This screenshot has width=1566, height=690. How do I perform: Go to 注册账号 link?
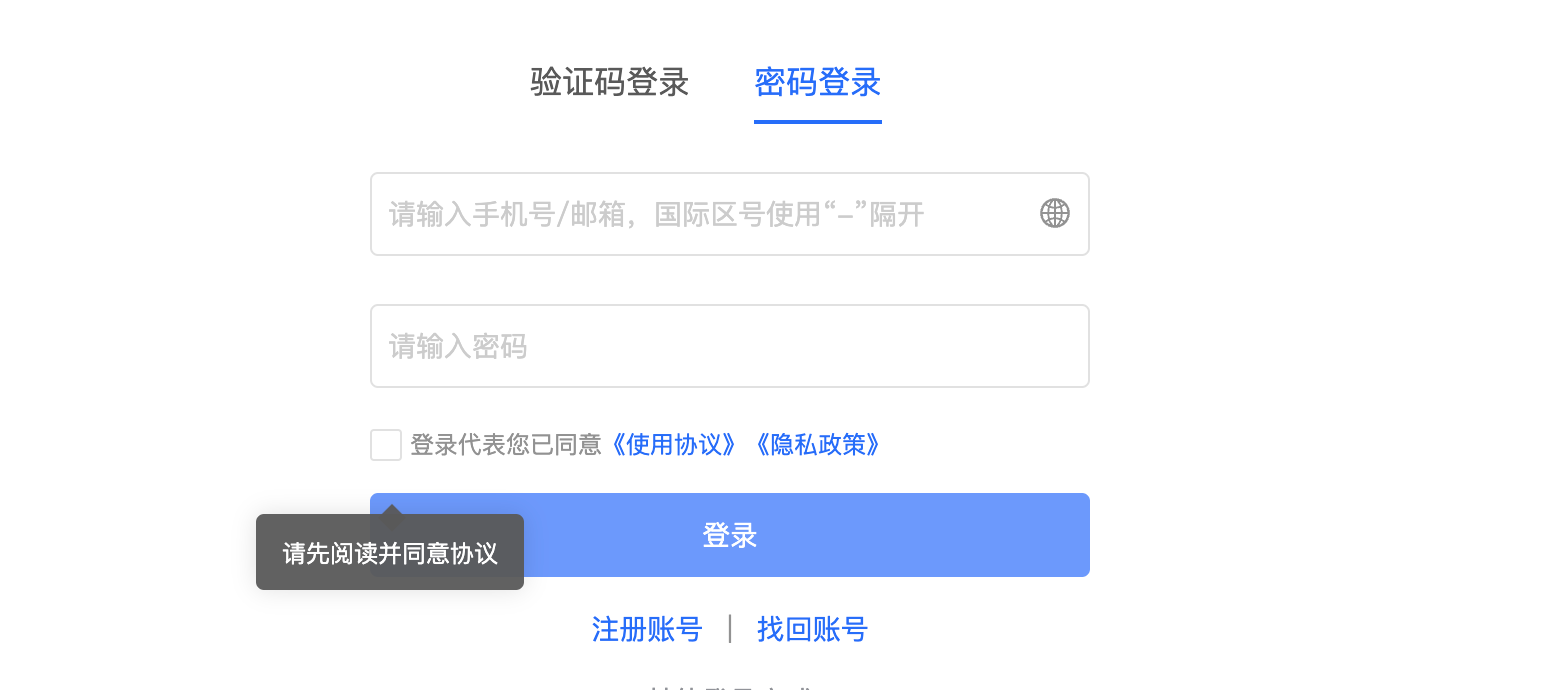point(647,630)
